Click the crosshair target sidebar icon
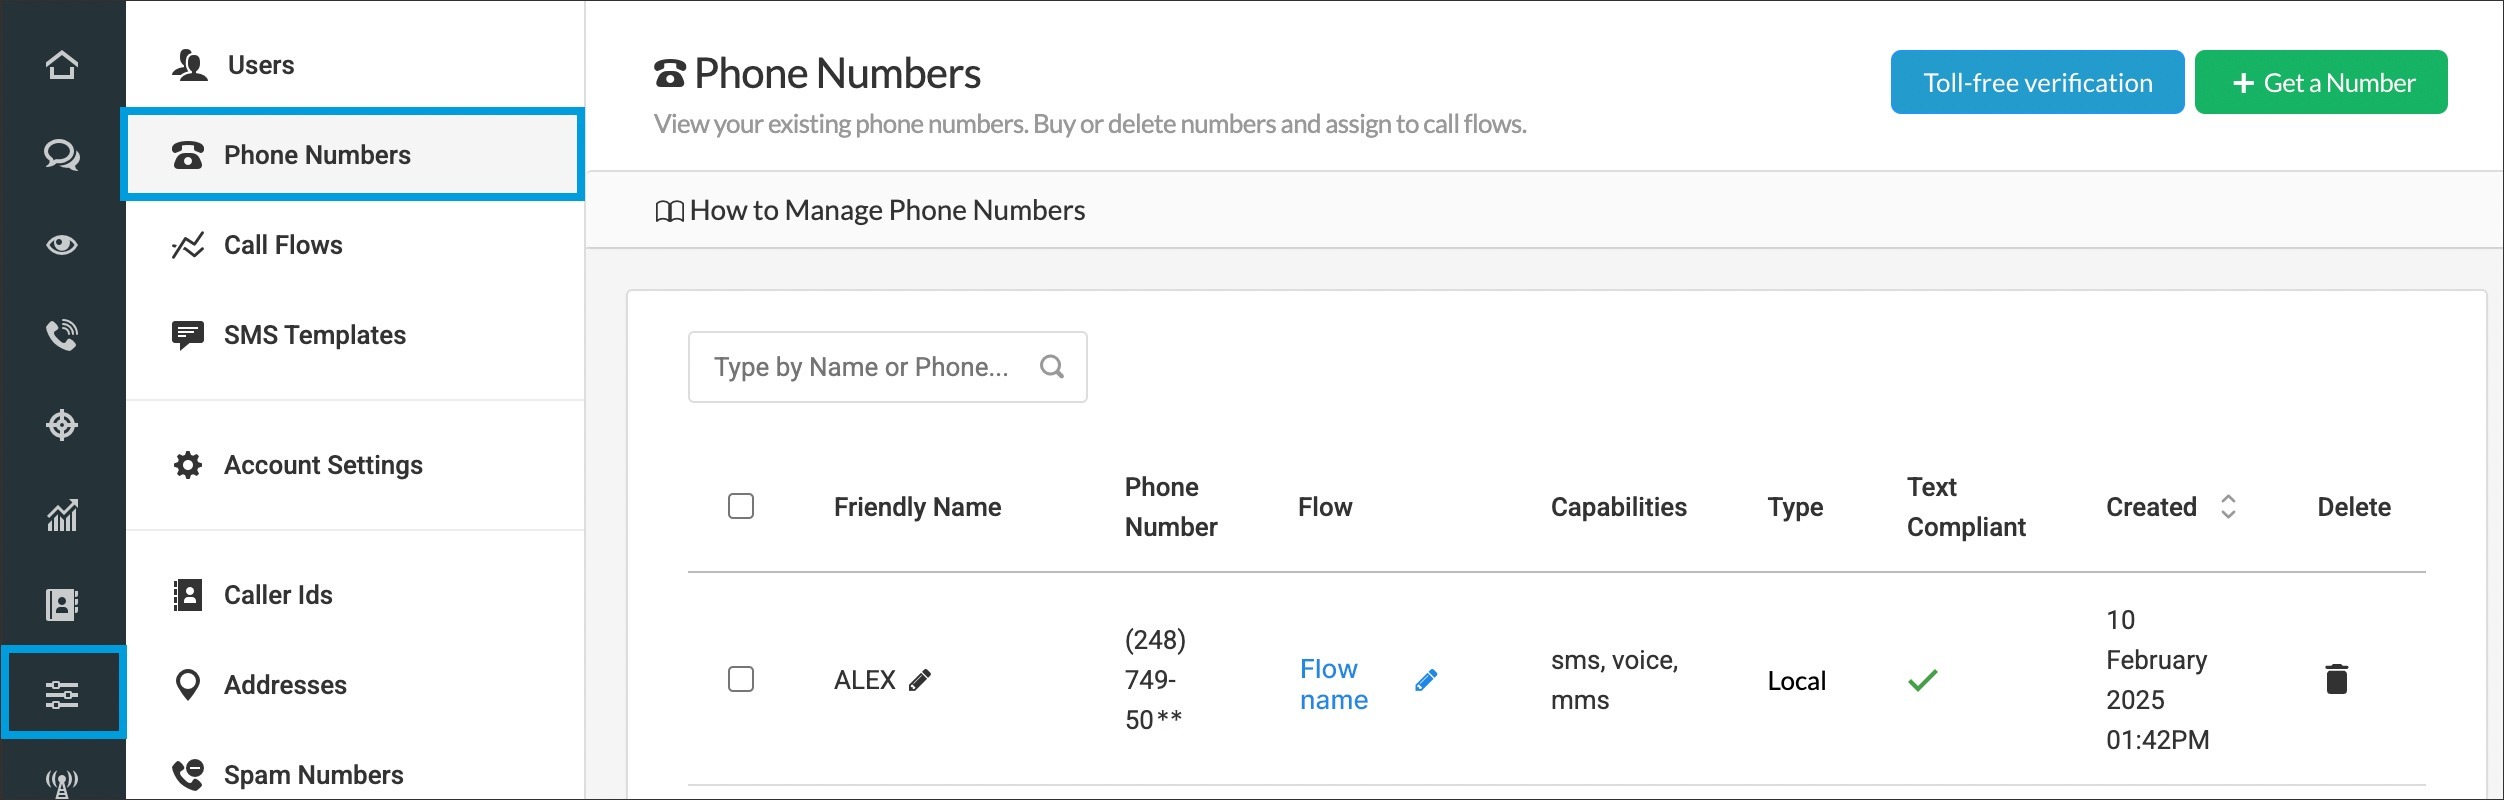The image size is (2504, 800). tap(62, 425)
